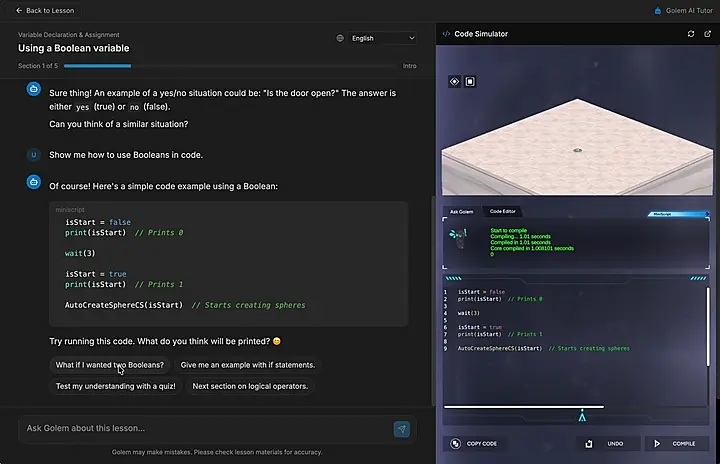Open the English language dropdown
The image size is (720, 464).
click(382, 38)
